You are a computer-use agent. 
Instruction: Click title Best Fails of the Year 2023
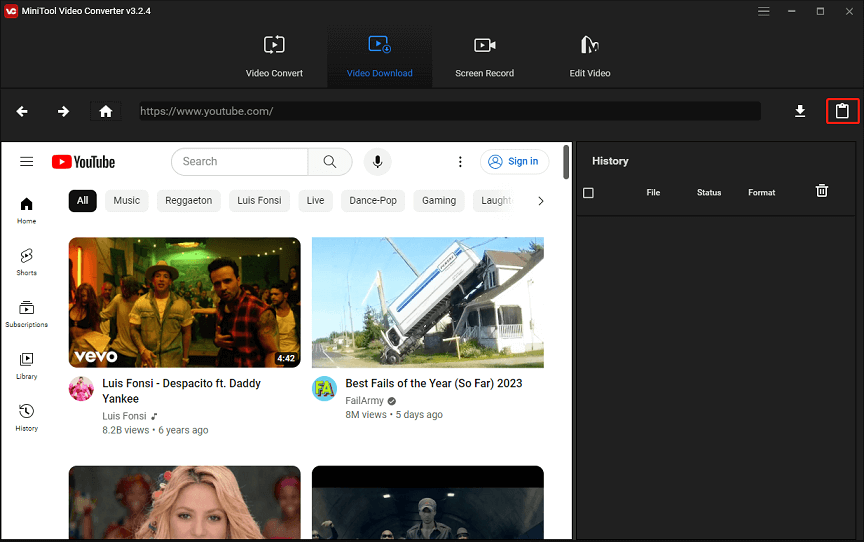coord(434,383)
